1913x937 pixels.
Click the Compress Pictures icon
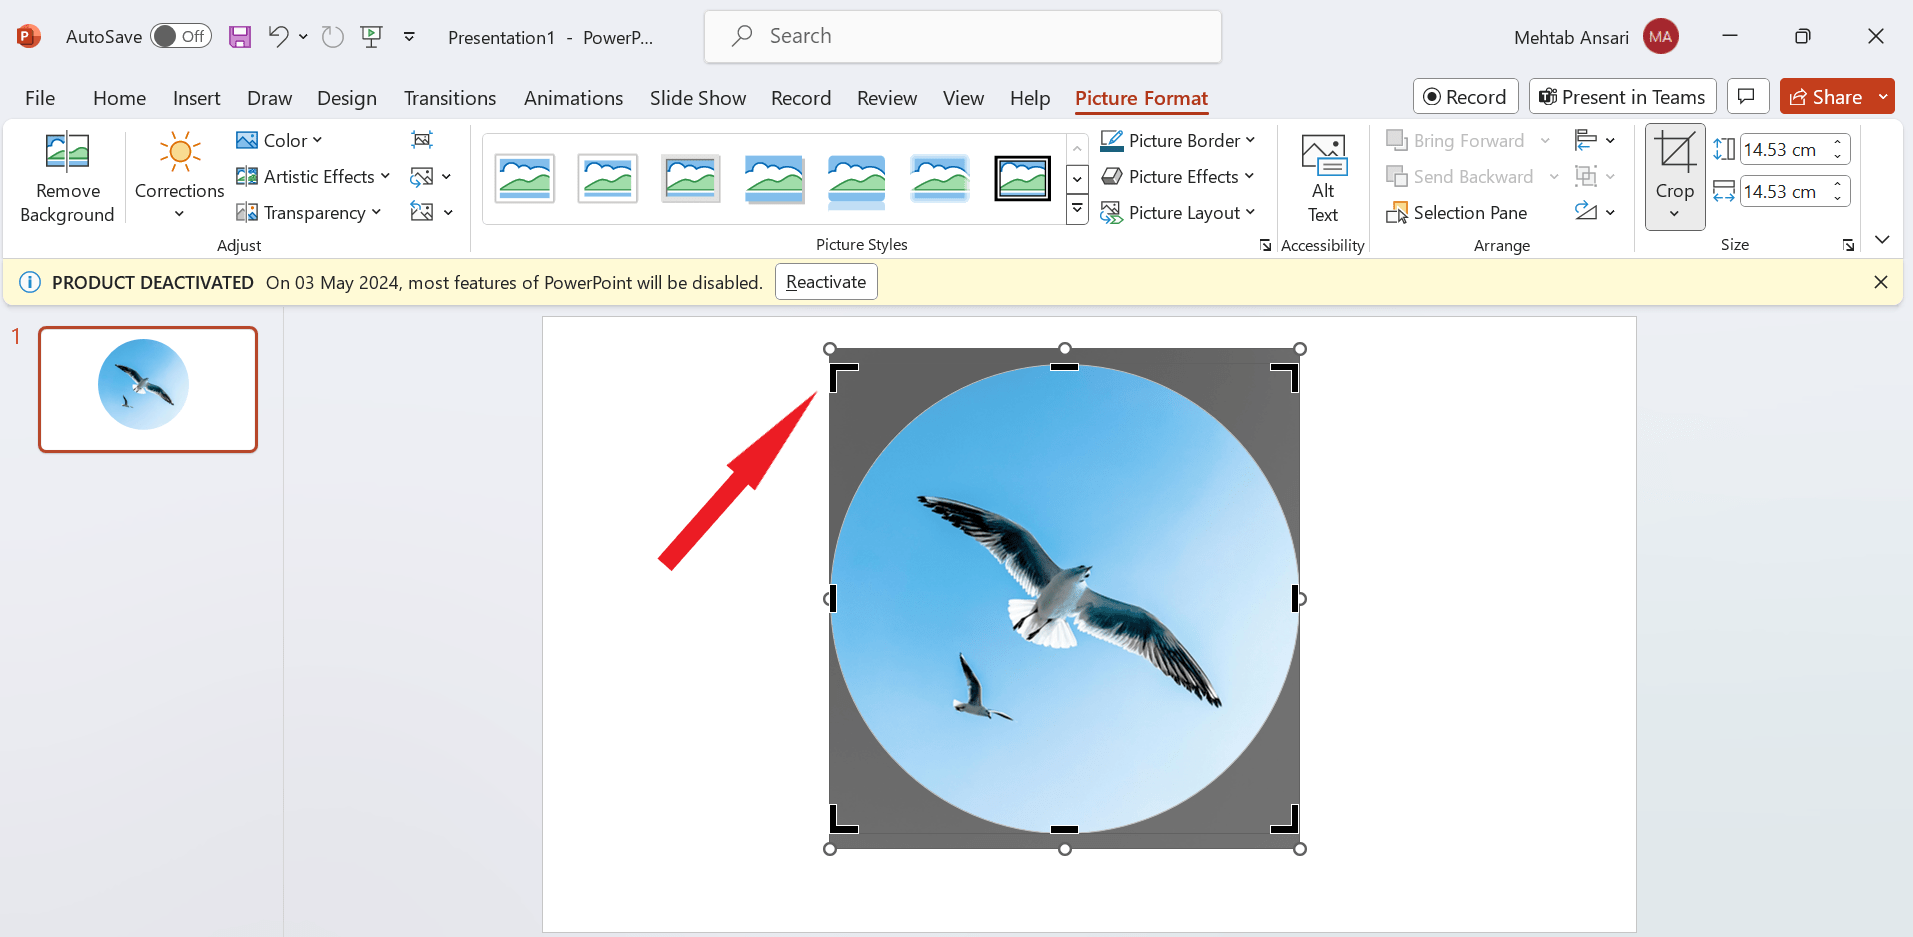click(422, 140)
